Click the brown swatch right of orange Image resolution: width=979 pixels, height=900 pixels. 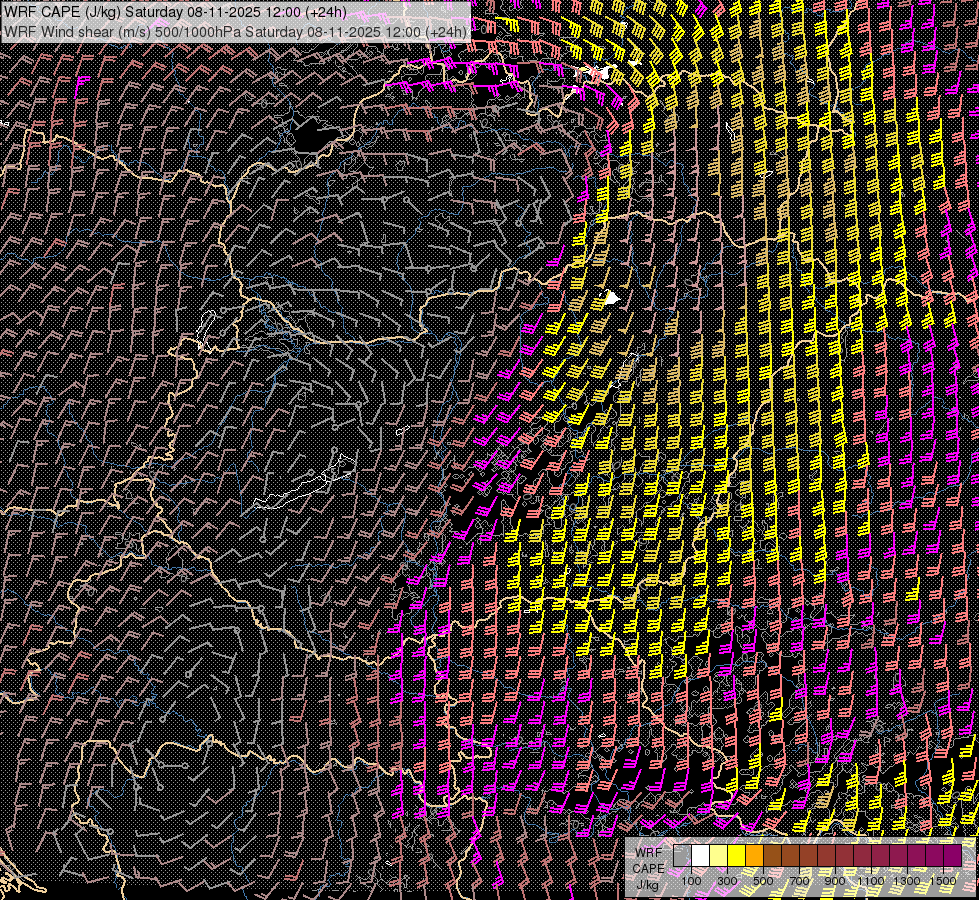tap(772, 856)
